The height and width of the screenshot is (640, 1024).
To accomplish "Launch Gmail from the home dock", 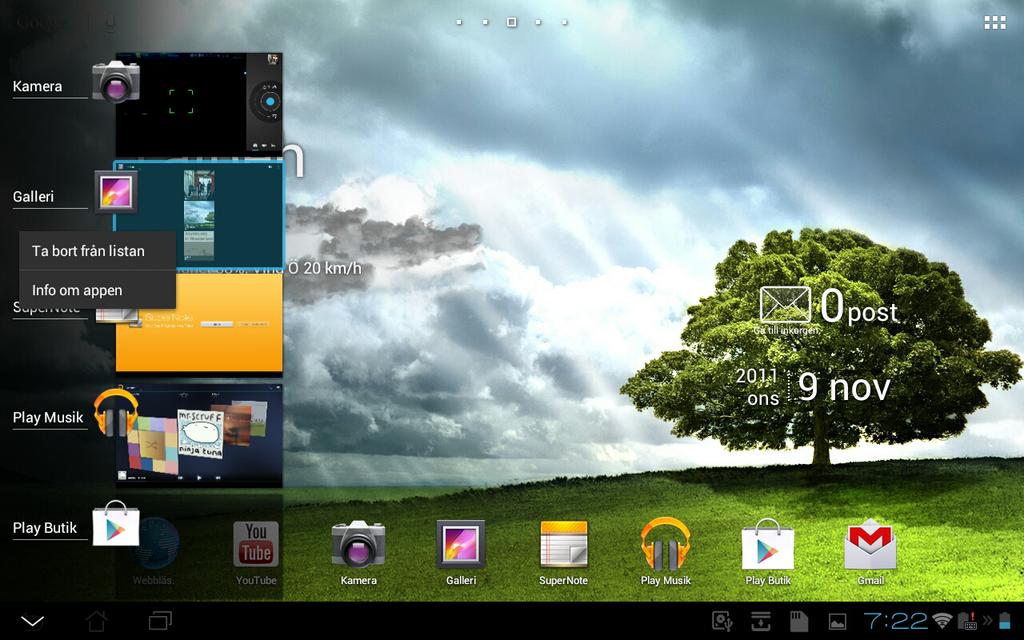I will [x=870, y=552].
